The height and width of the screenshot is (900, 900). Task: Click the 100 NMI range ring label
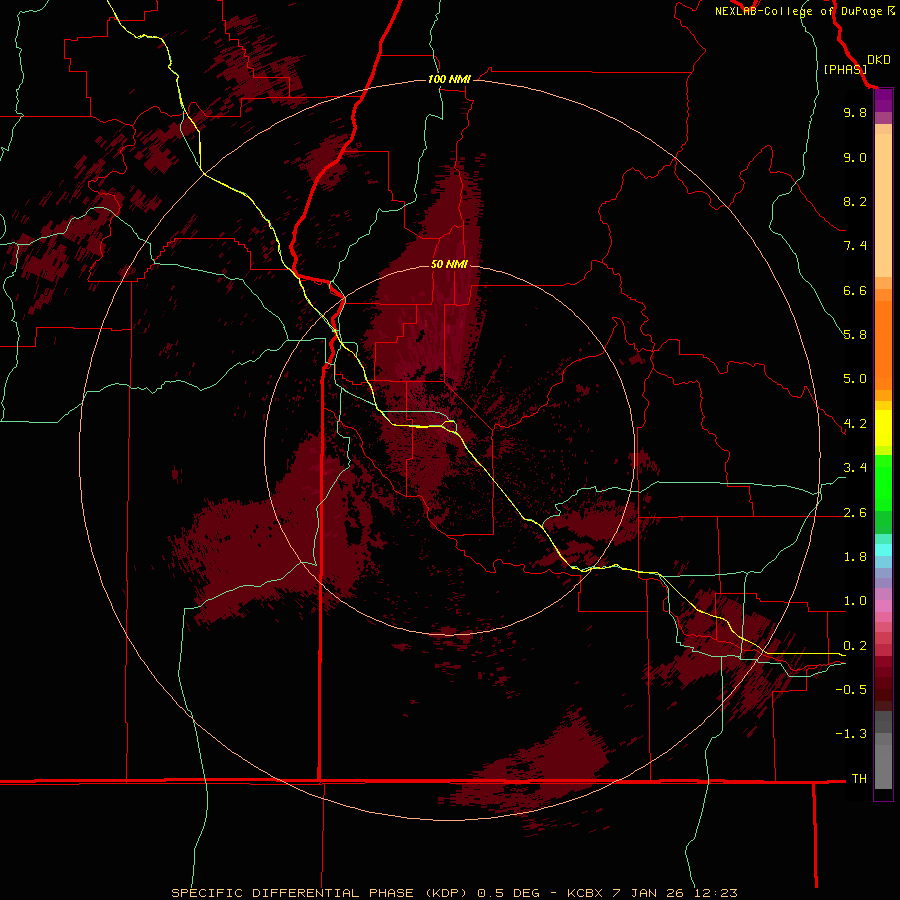point(449,79)
